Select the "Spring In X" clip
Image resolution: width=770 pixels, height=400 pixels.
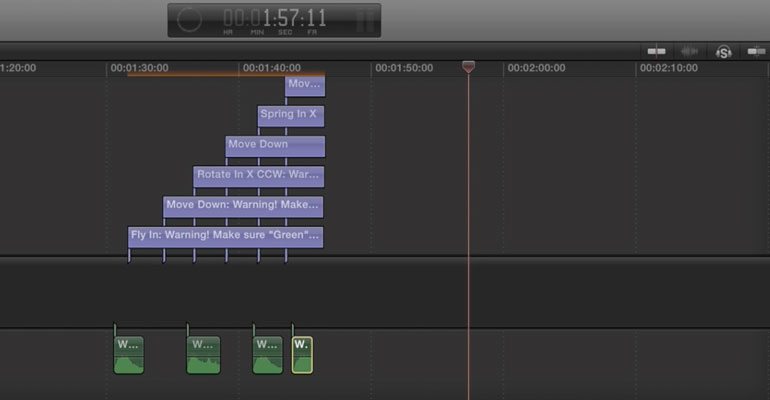pos(291,116)
